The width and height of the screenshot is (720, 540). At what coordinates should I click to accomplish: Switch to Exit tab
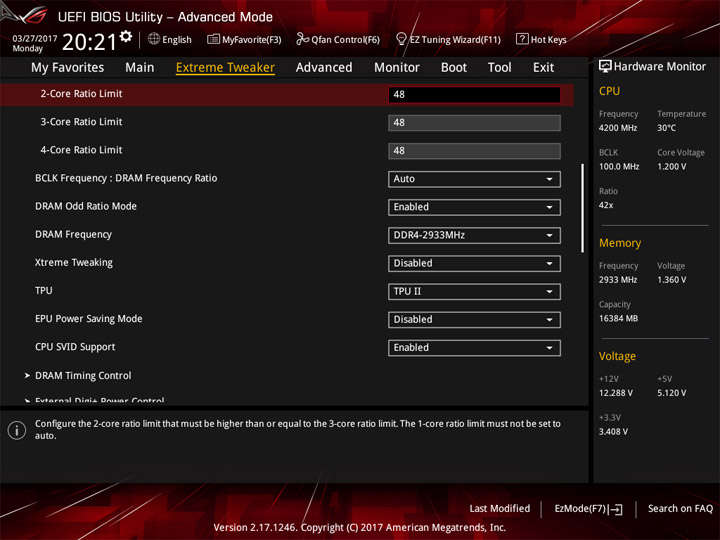pos(543,68)
